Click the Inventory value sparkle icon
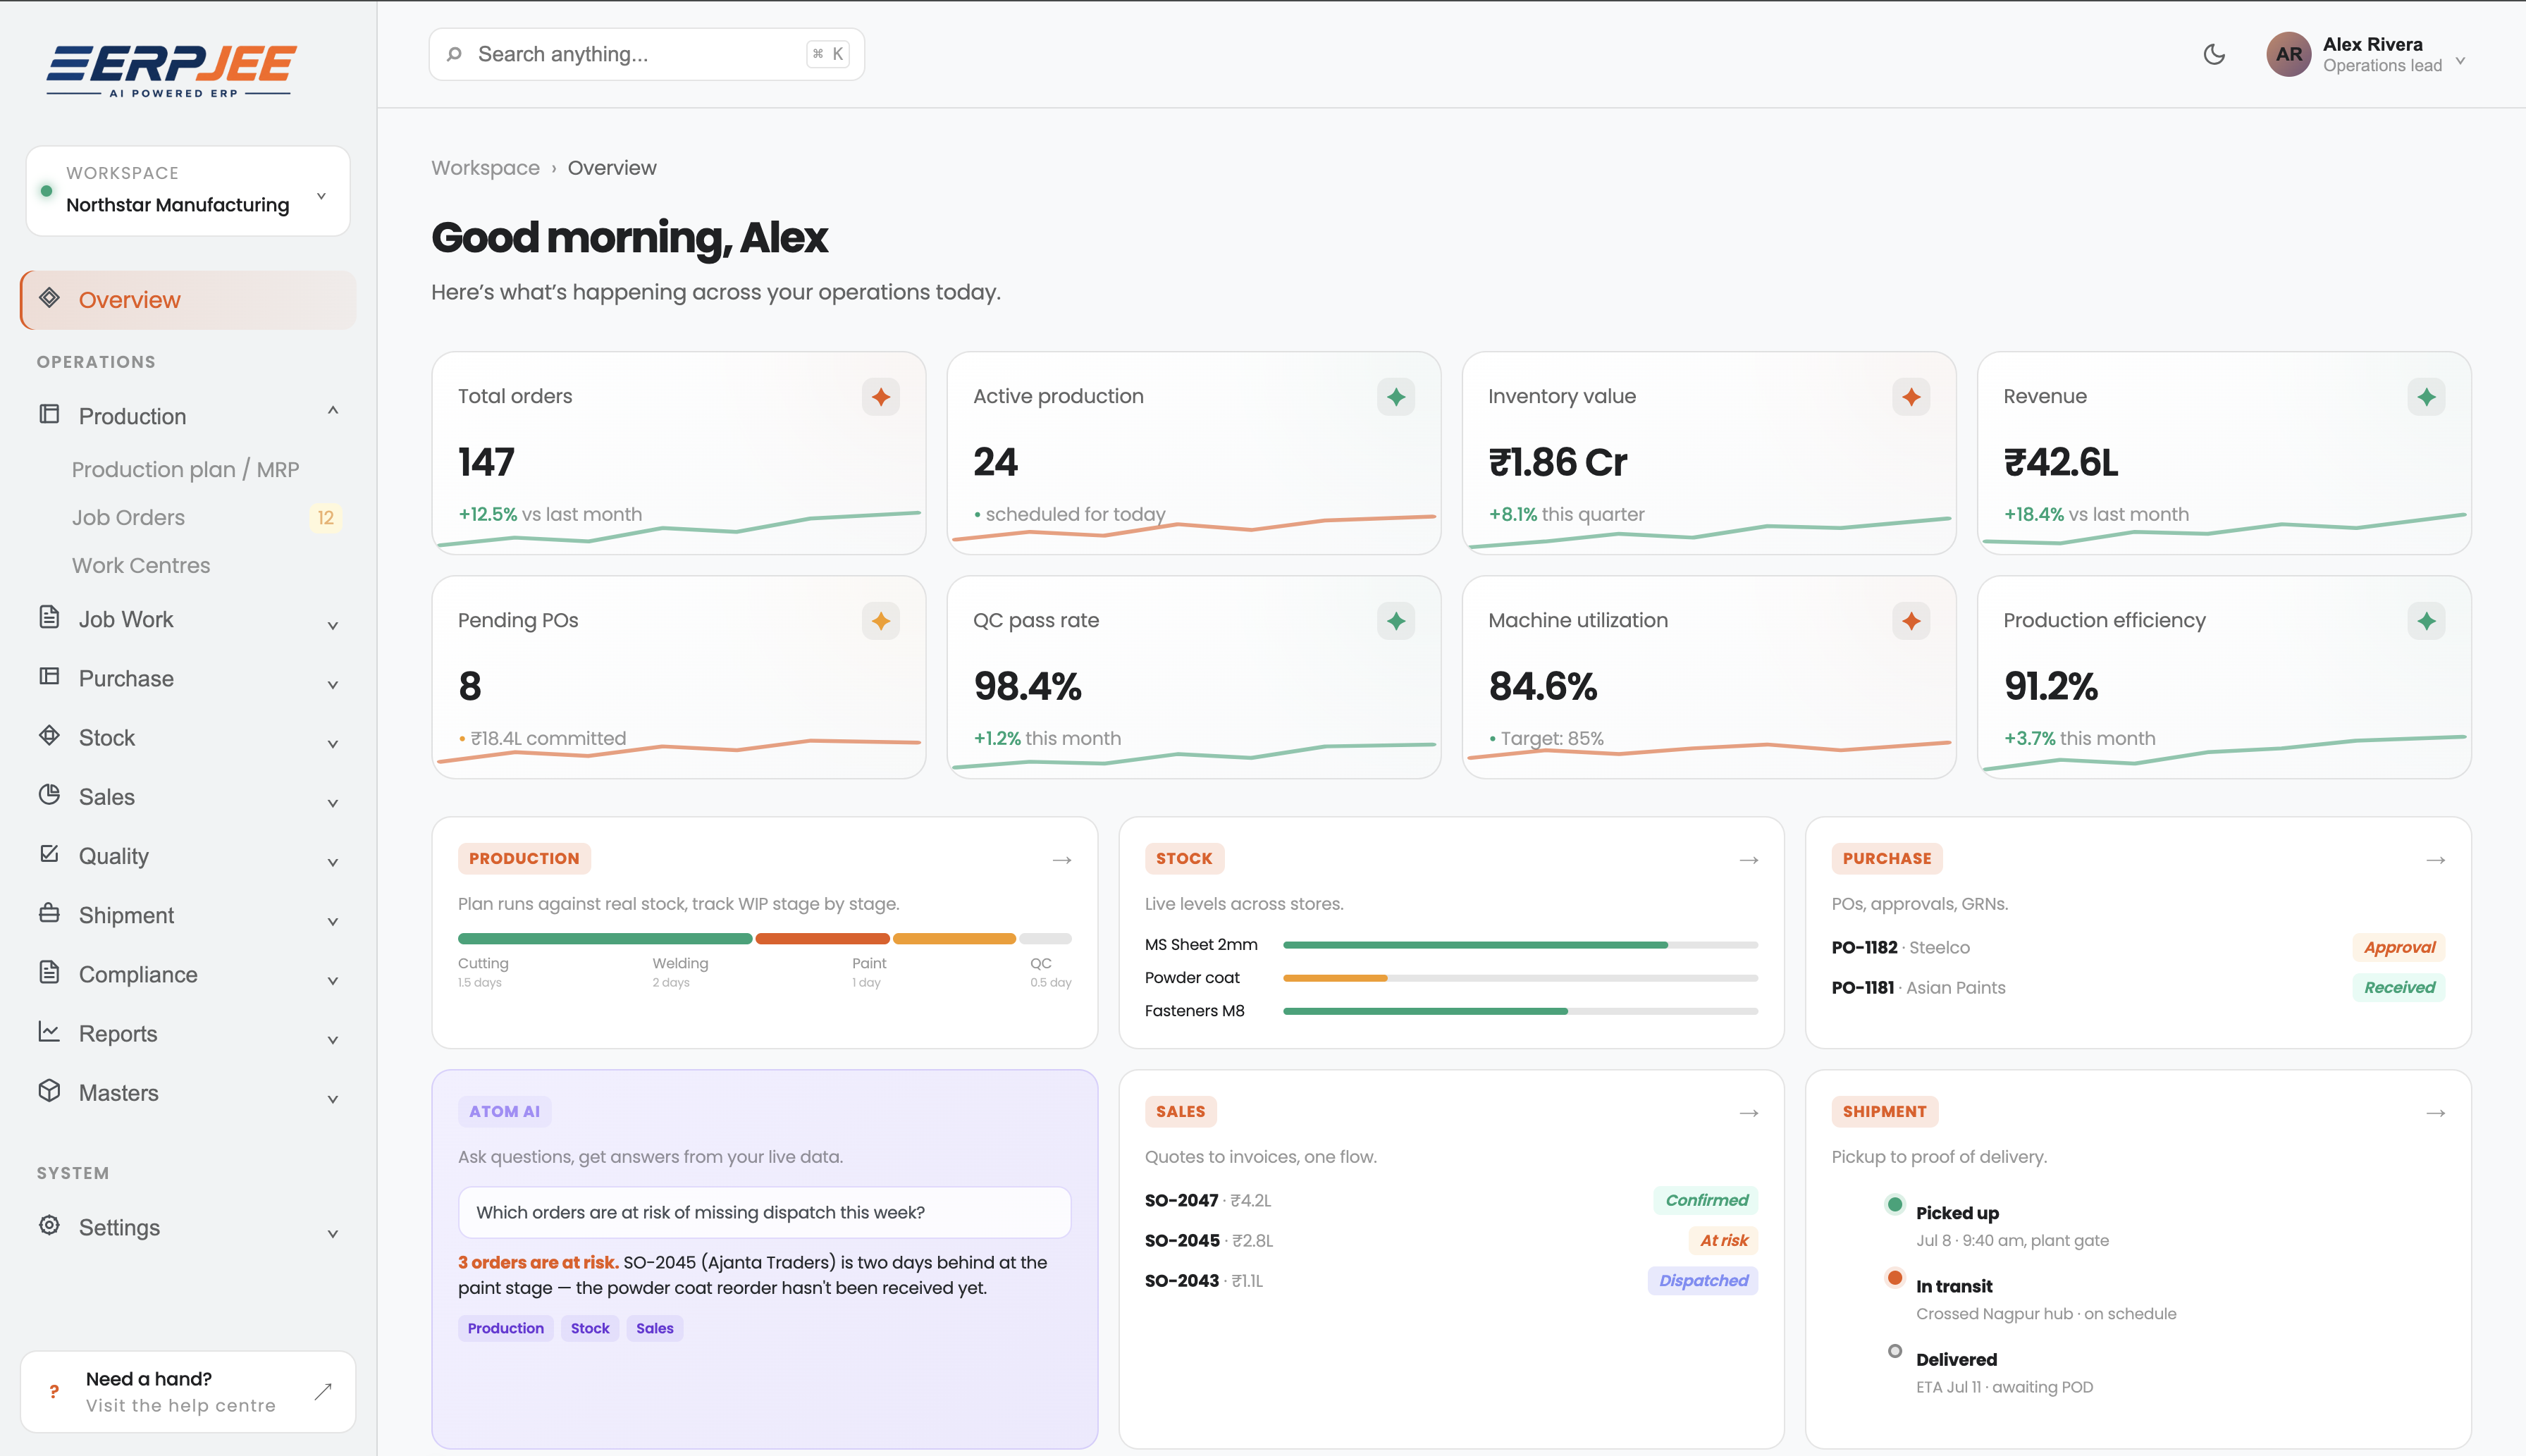The width and height of the screenshot is (2526, 1456). pos(1911,397)
